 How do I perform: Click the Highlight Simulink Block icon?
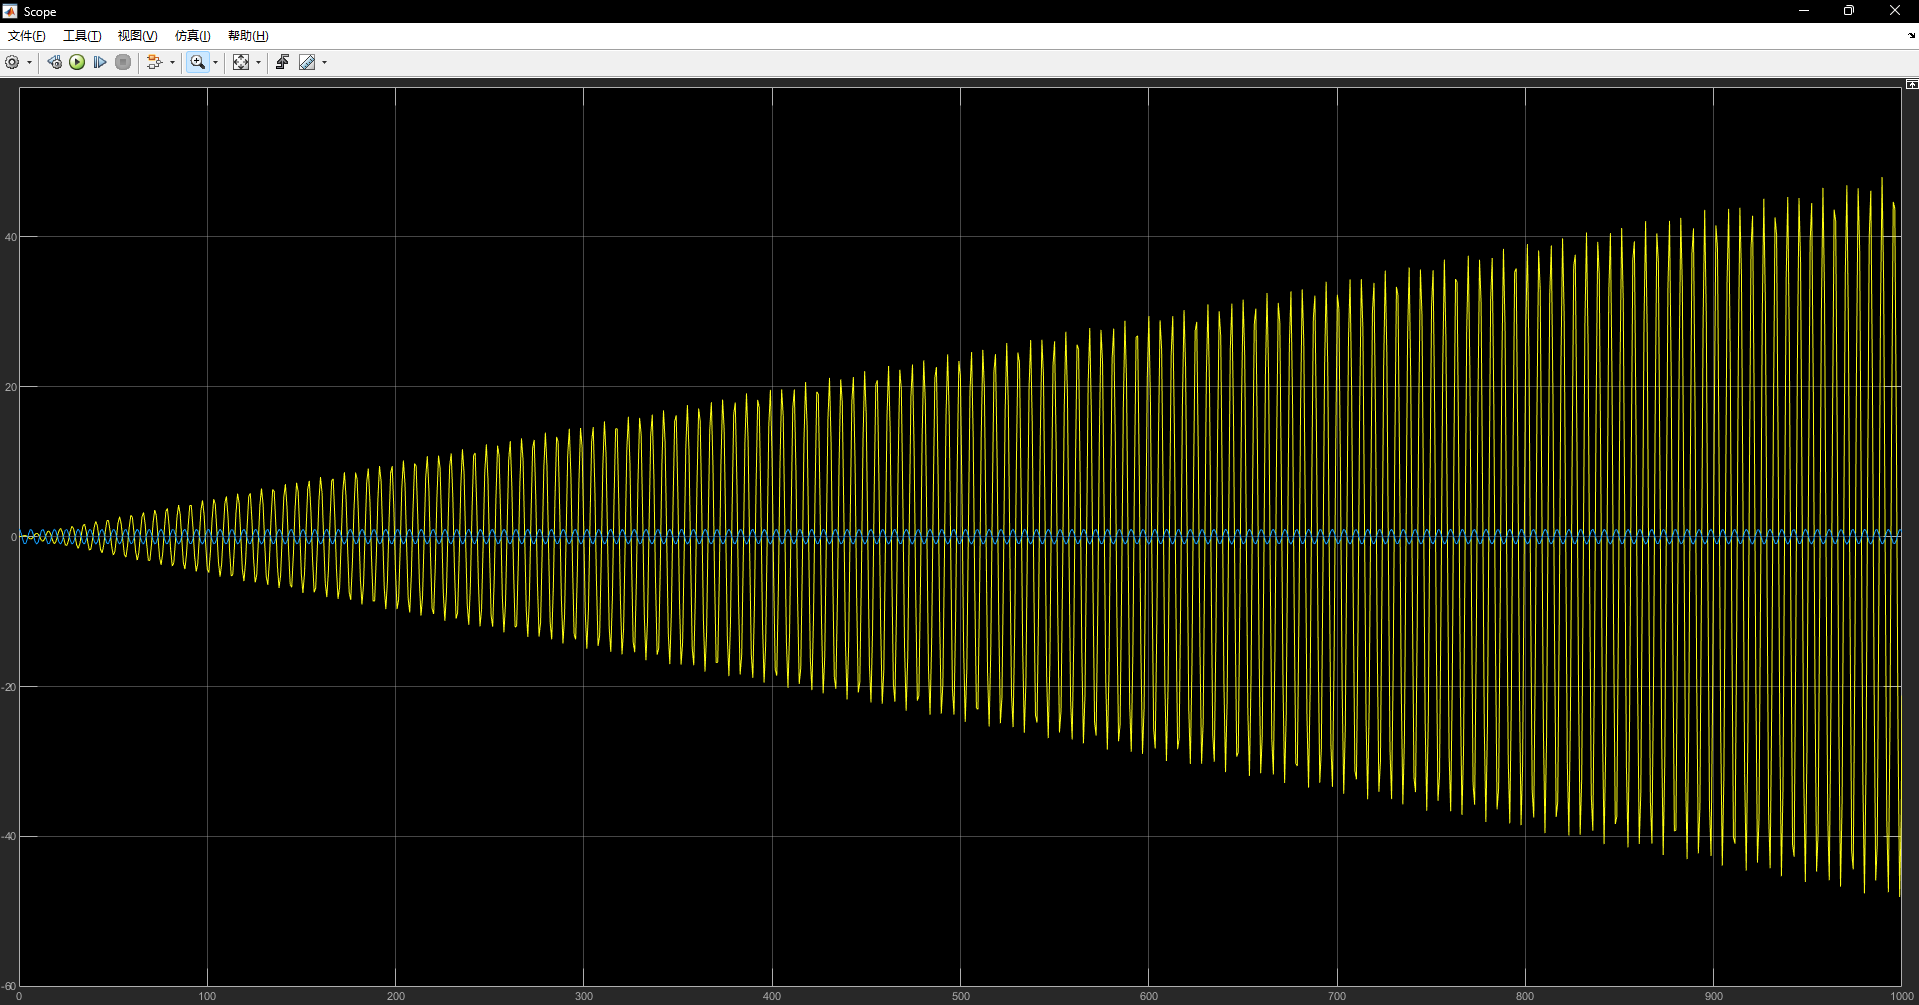(154, 62)
